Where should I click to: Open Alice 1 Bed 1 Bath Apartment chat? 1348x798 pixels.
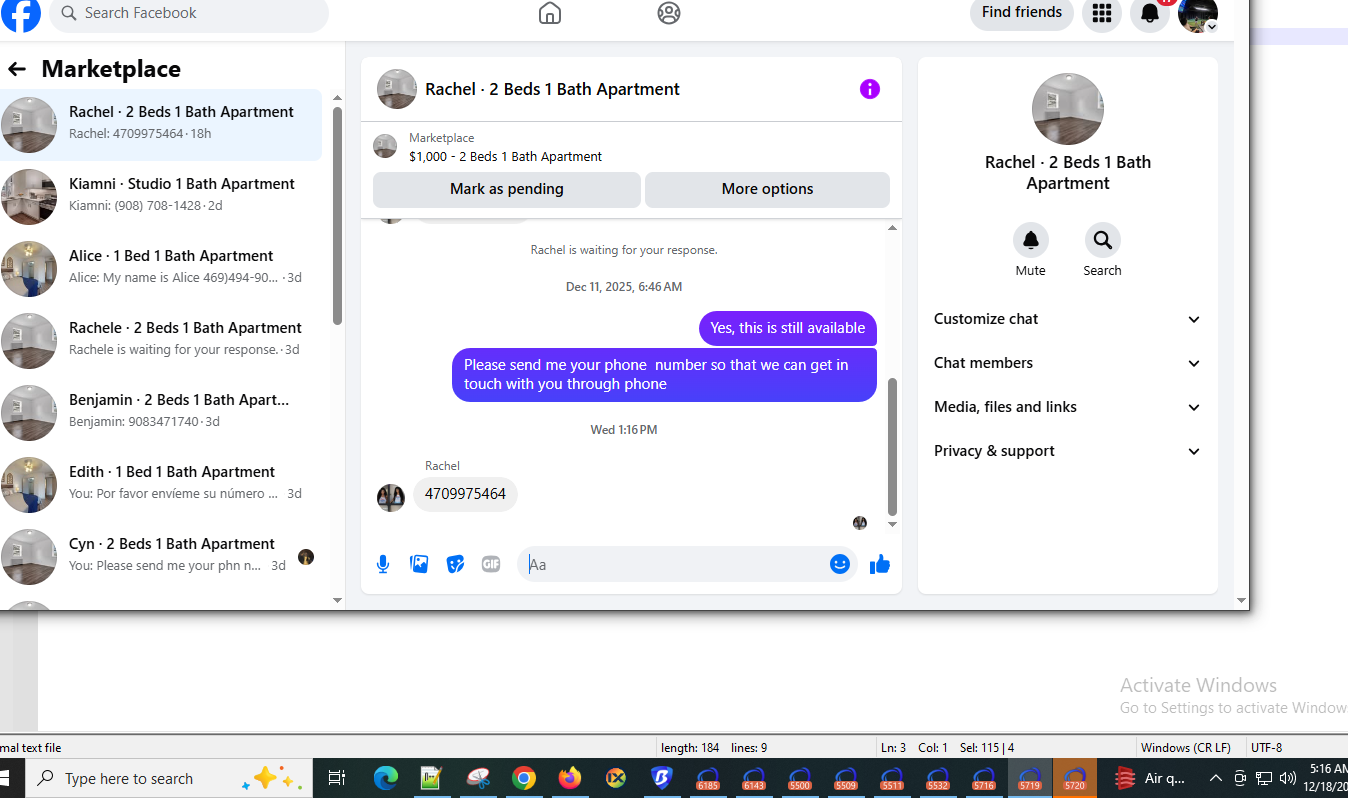click(x=161, y=268)
